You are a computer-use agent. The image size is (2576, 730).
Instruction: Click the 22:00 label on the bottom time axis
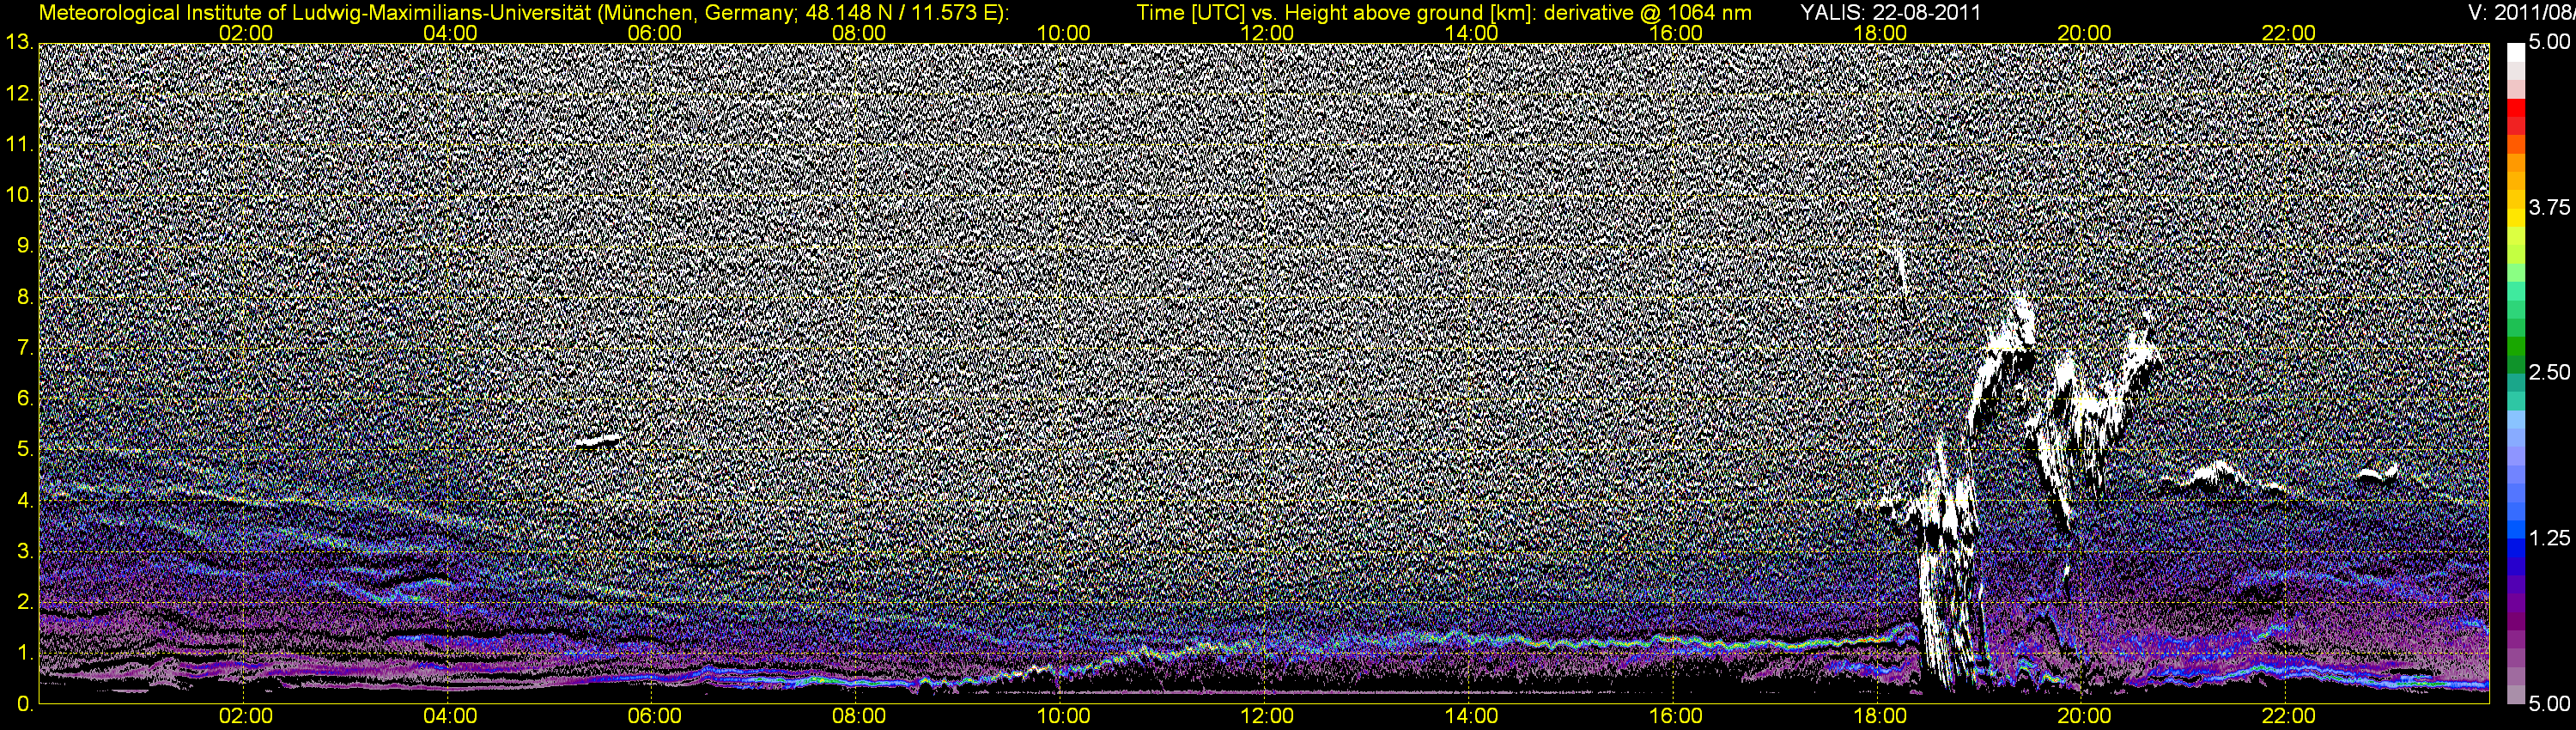(x=2288, y=717)
